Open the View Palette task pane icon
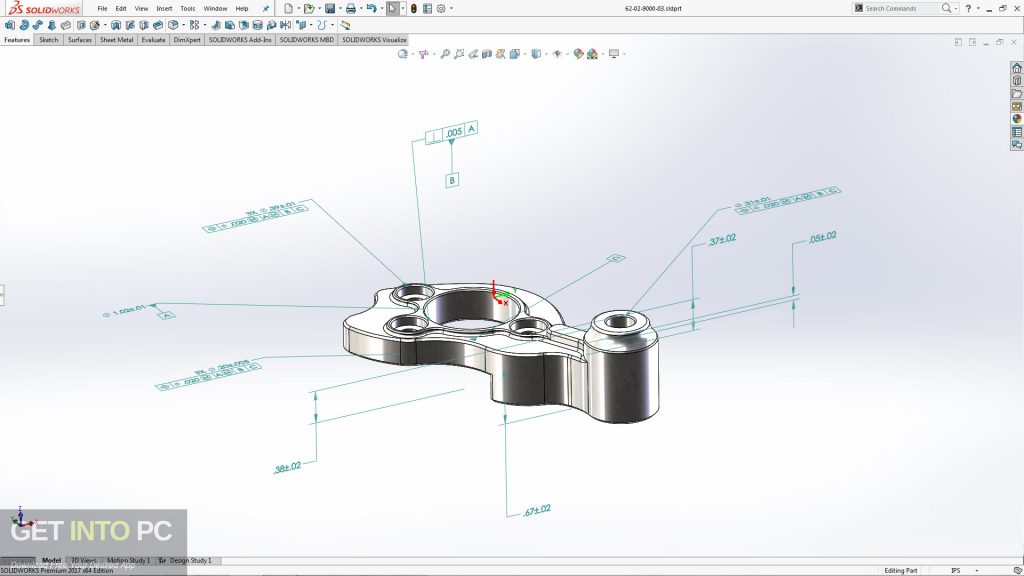Image resolution: width=1024 pixels, height=576 pixels. (x=1017, y=106)
